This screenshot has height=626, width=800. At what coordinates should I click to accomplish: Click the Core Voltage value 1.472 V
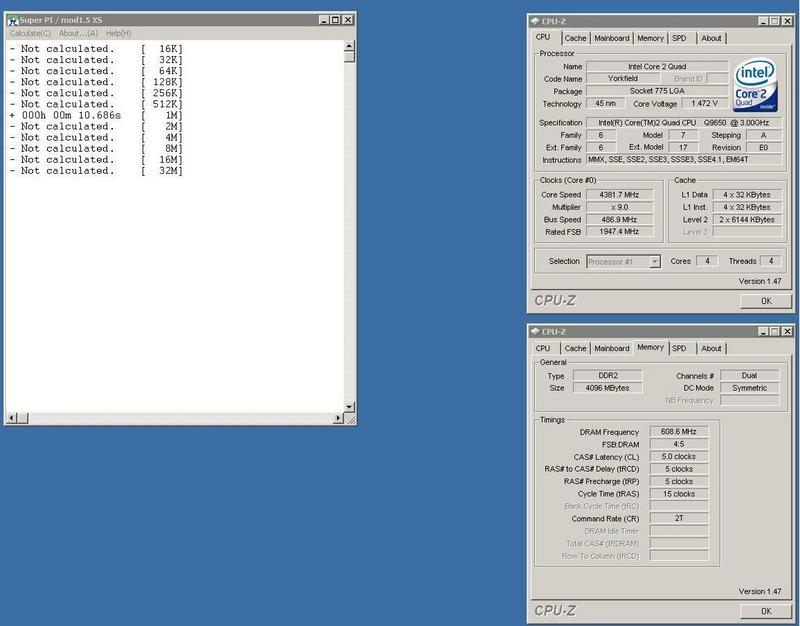[x=704, y=104]
